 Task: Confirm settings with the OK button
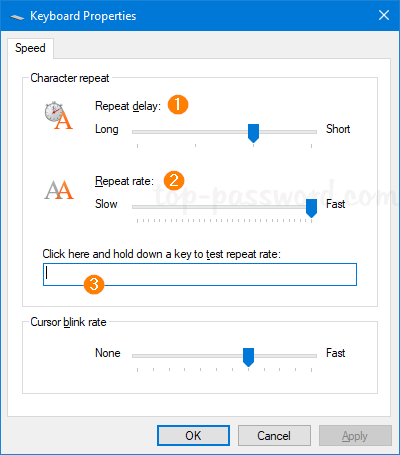pos(193,435)
